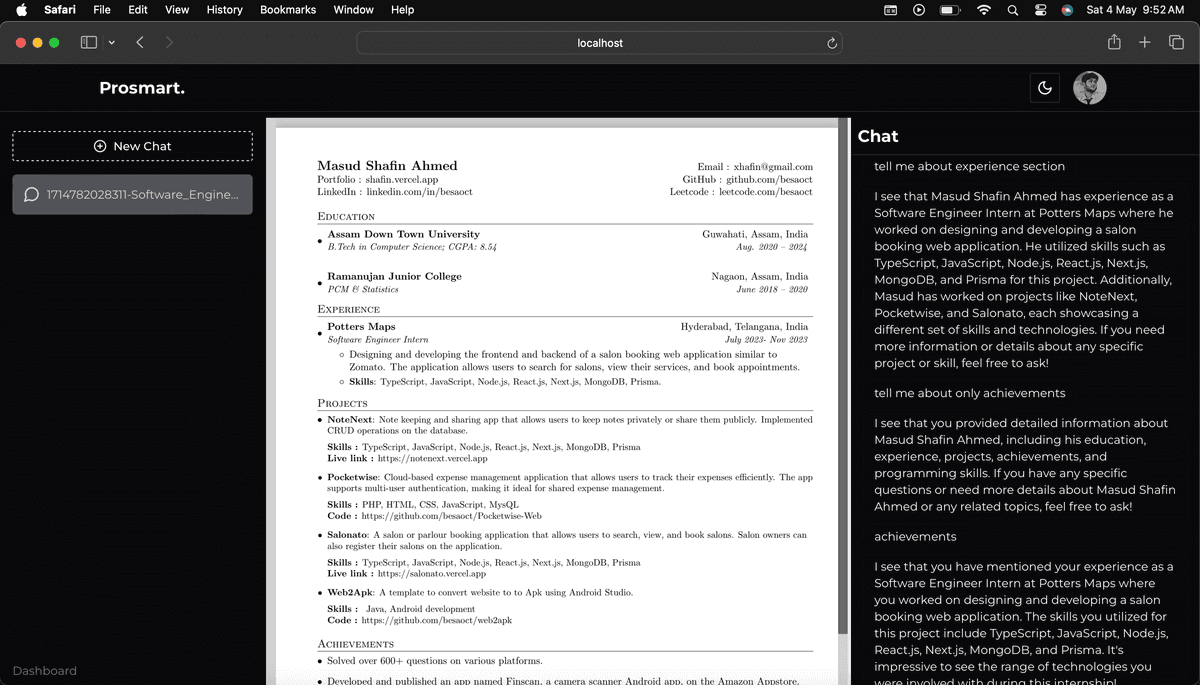Click the Wi-Fi status icon
This screenshot has width=1200, height=685.
[984, 10]
